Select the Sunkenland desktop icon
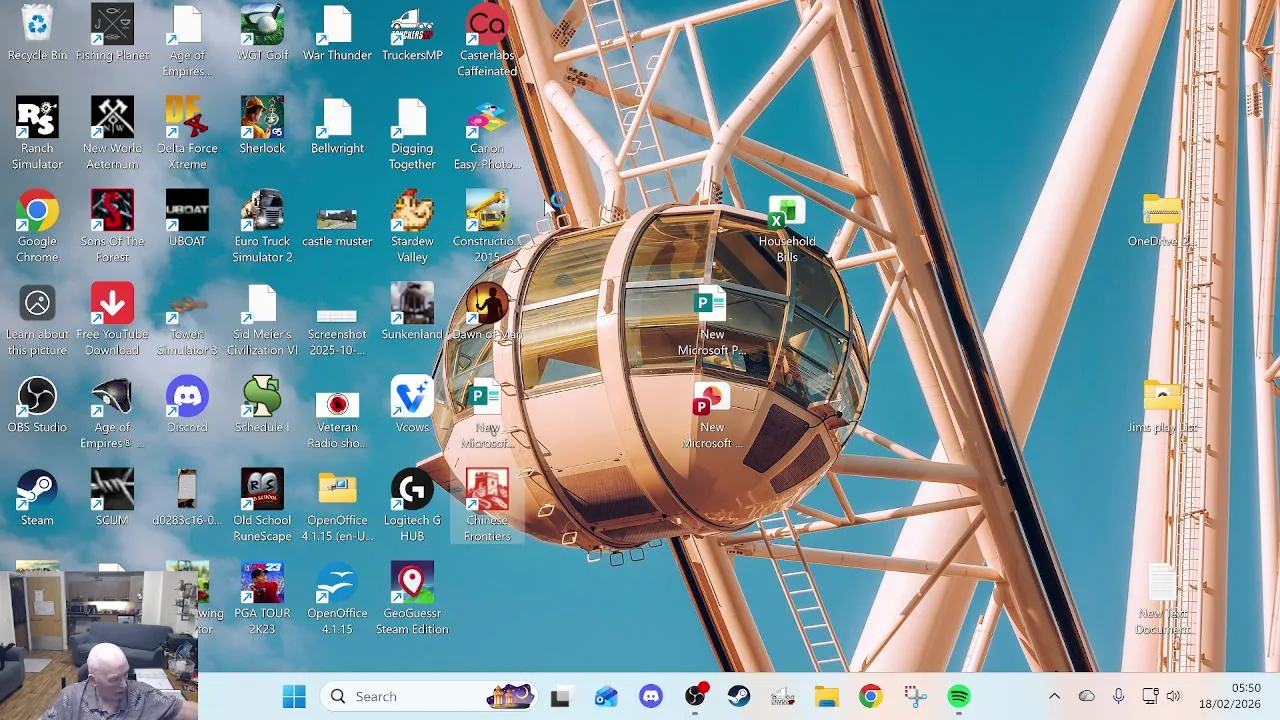Viewport: 1280px width, 720px height. coord(412,313)
